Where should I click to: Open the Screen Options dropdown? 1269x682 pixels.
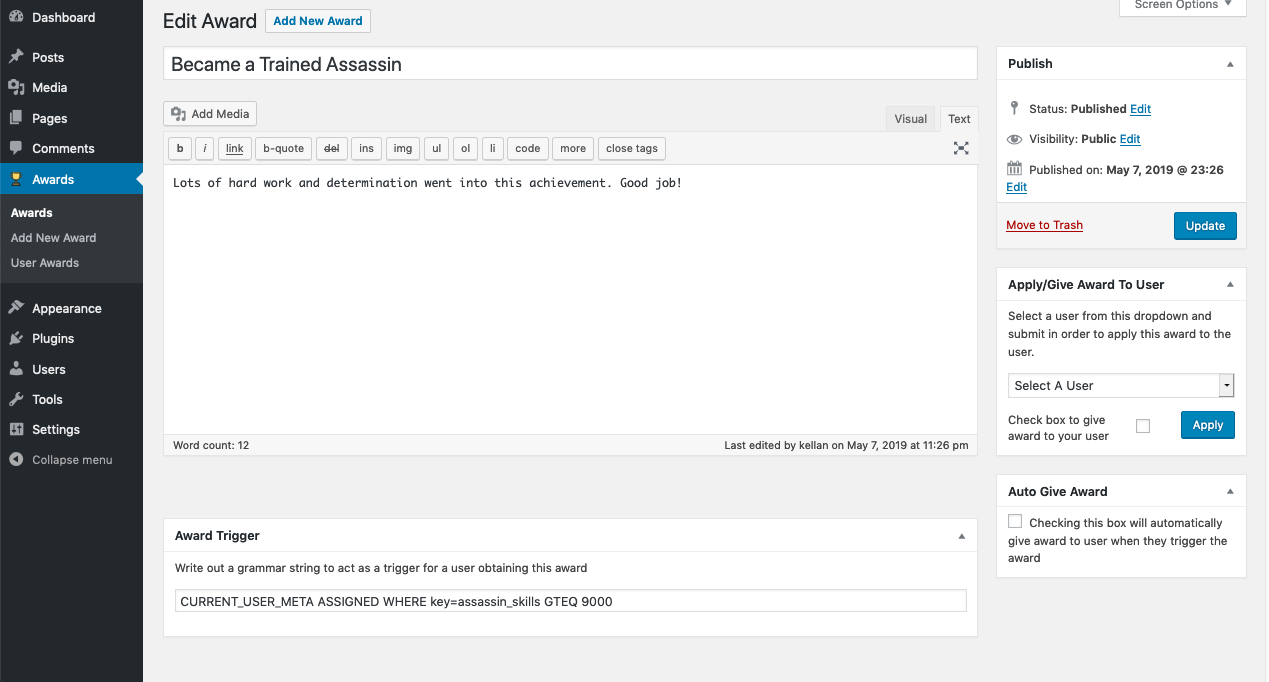[1182, 6]
